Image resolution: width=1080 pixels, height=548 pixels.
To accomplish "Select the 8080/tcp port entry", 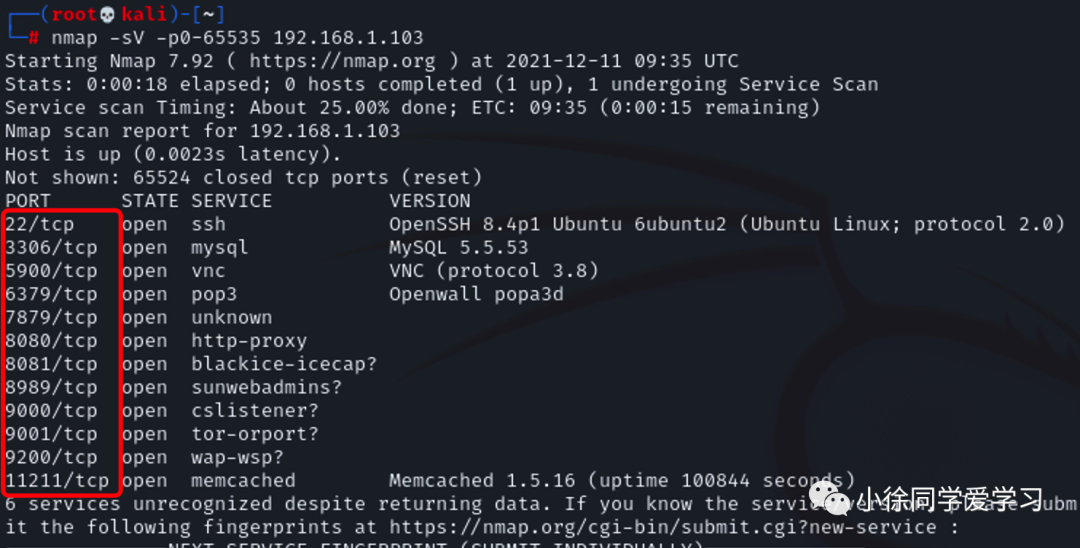I will coord(52,341).
